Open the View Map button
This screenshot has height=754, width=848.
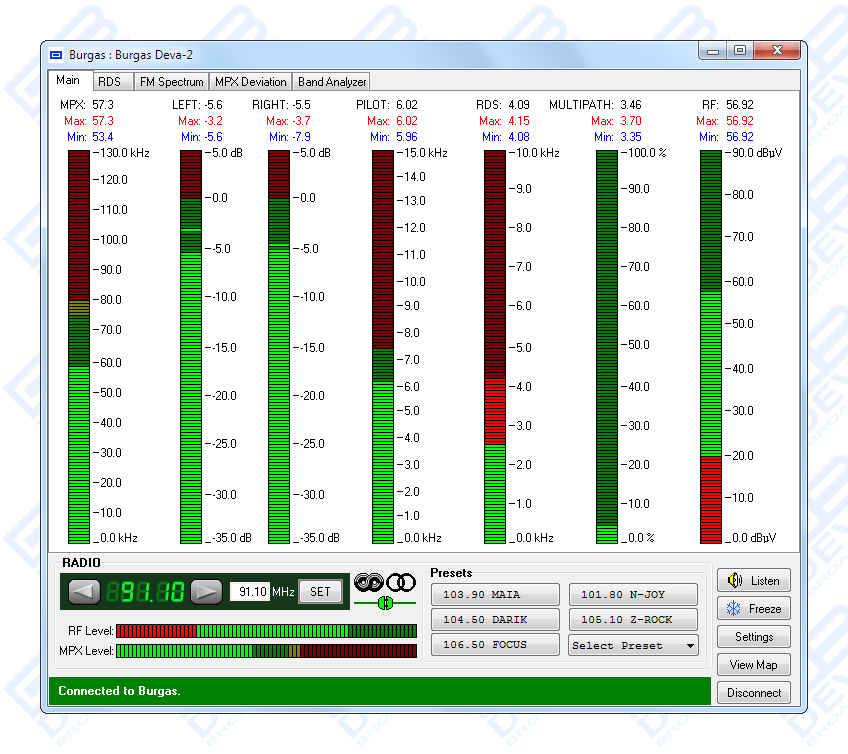[x=754, y=665]
